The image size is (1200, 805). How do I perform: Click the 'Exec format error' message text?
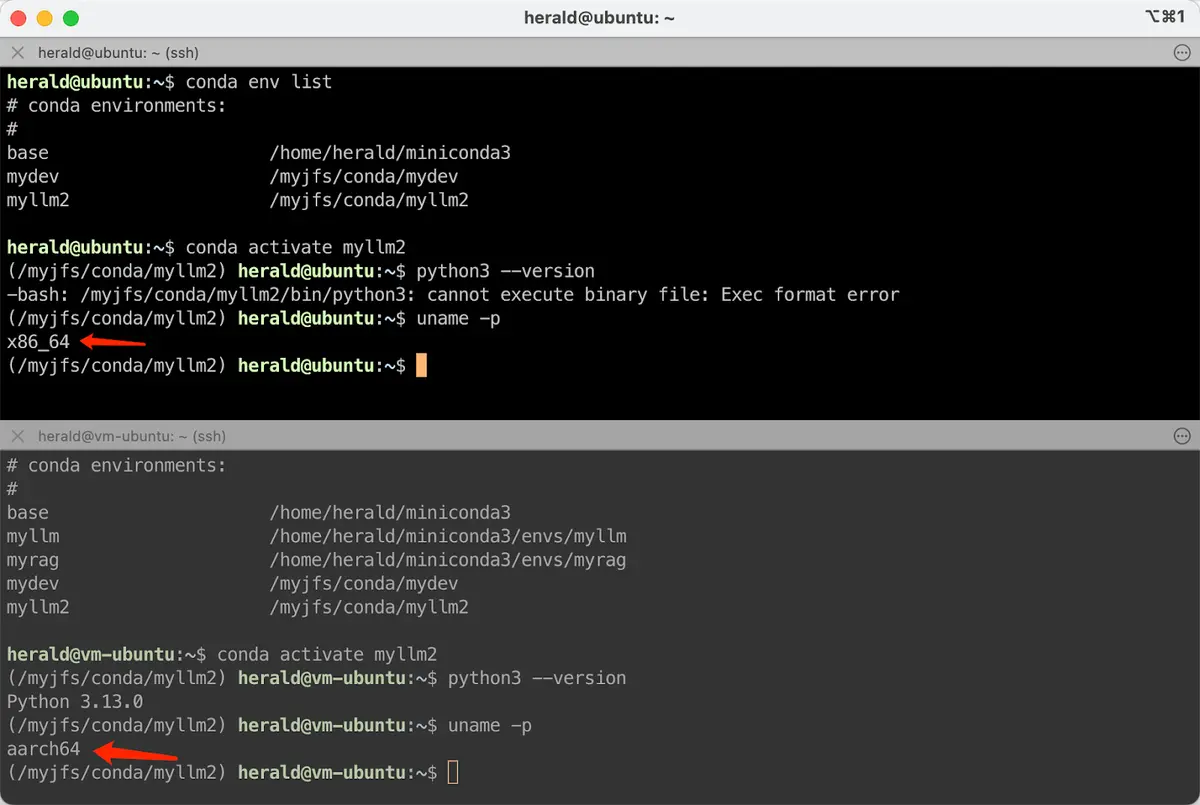coord(810,294)
